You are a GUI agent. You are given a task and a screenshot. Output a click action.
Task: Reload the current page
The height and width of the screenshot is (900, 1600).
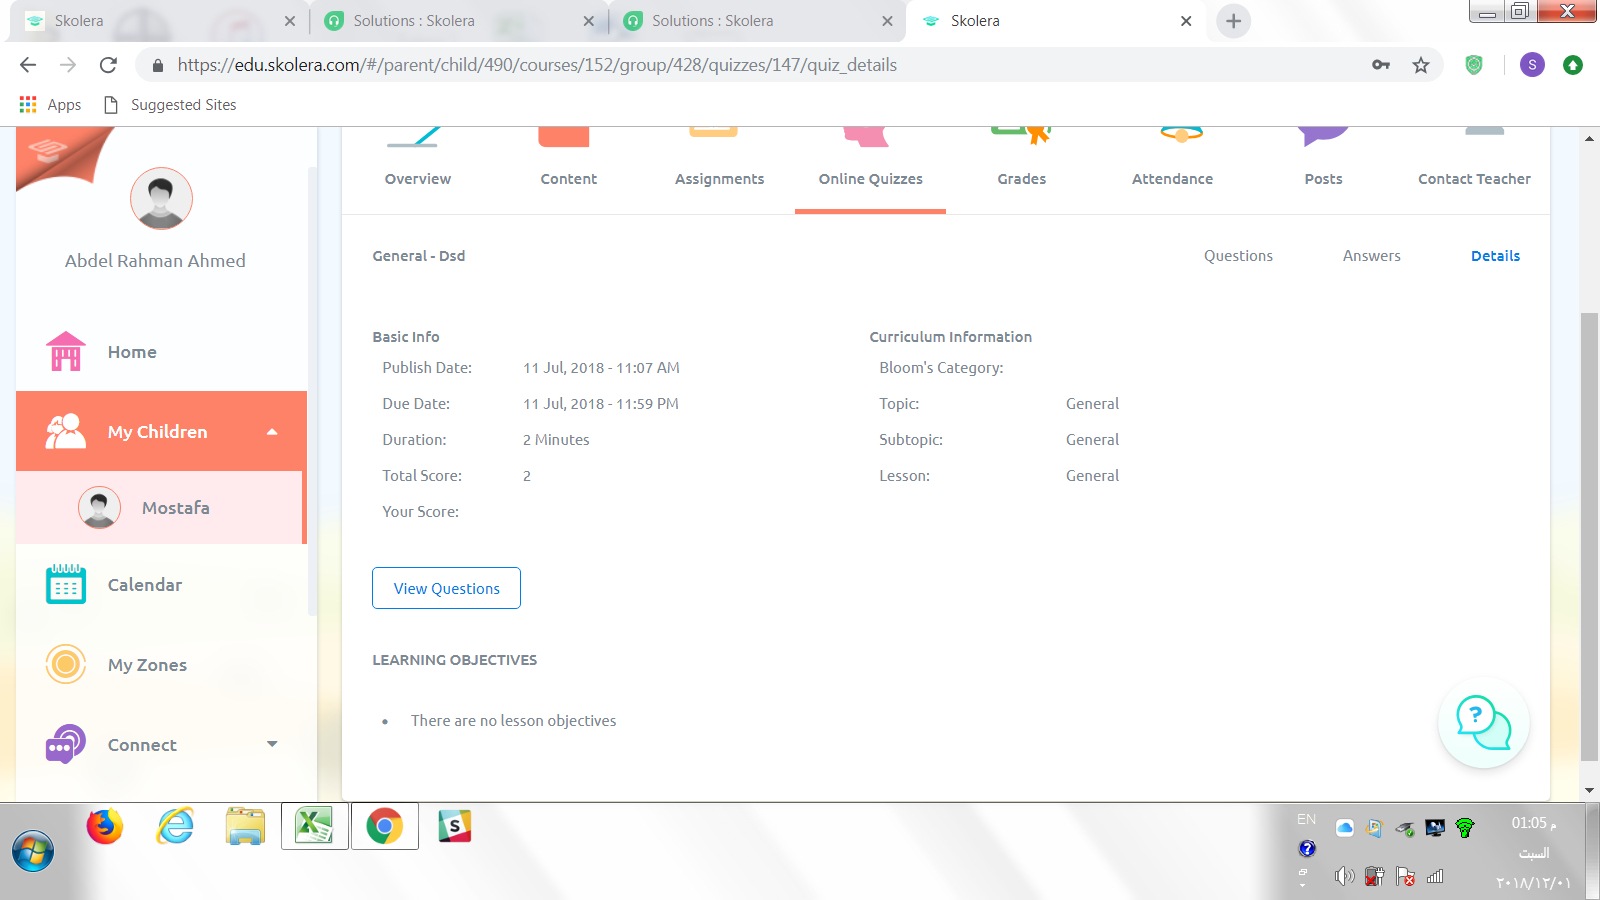(x=108, y=65)
